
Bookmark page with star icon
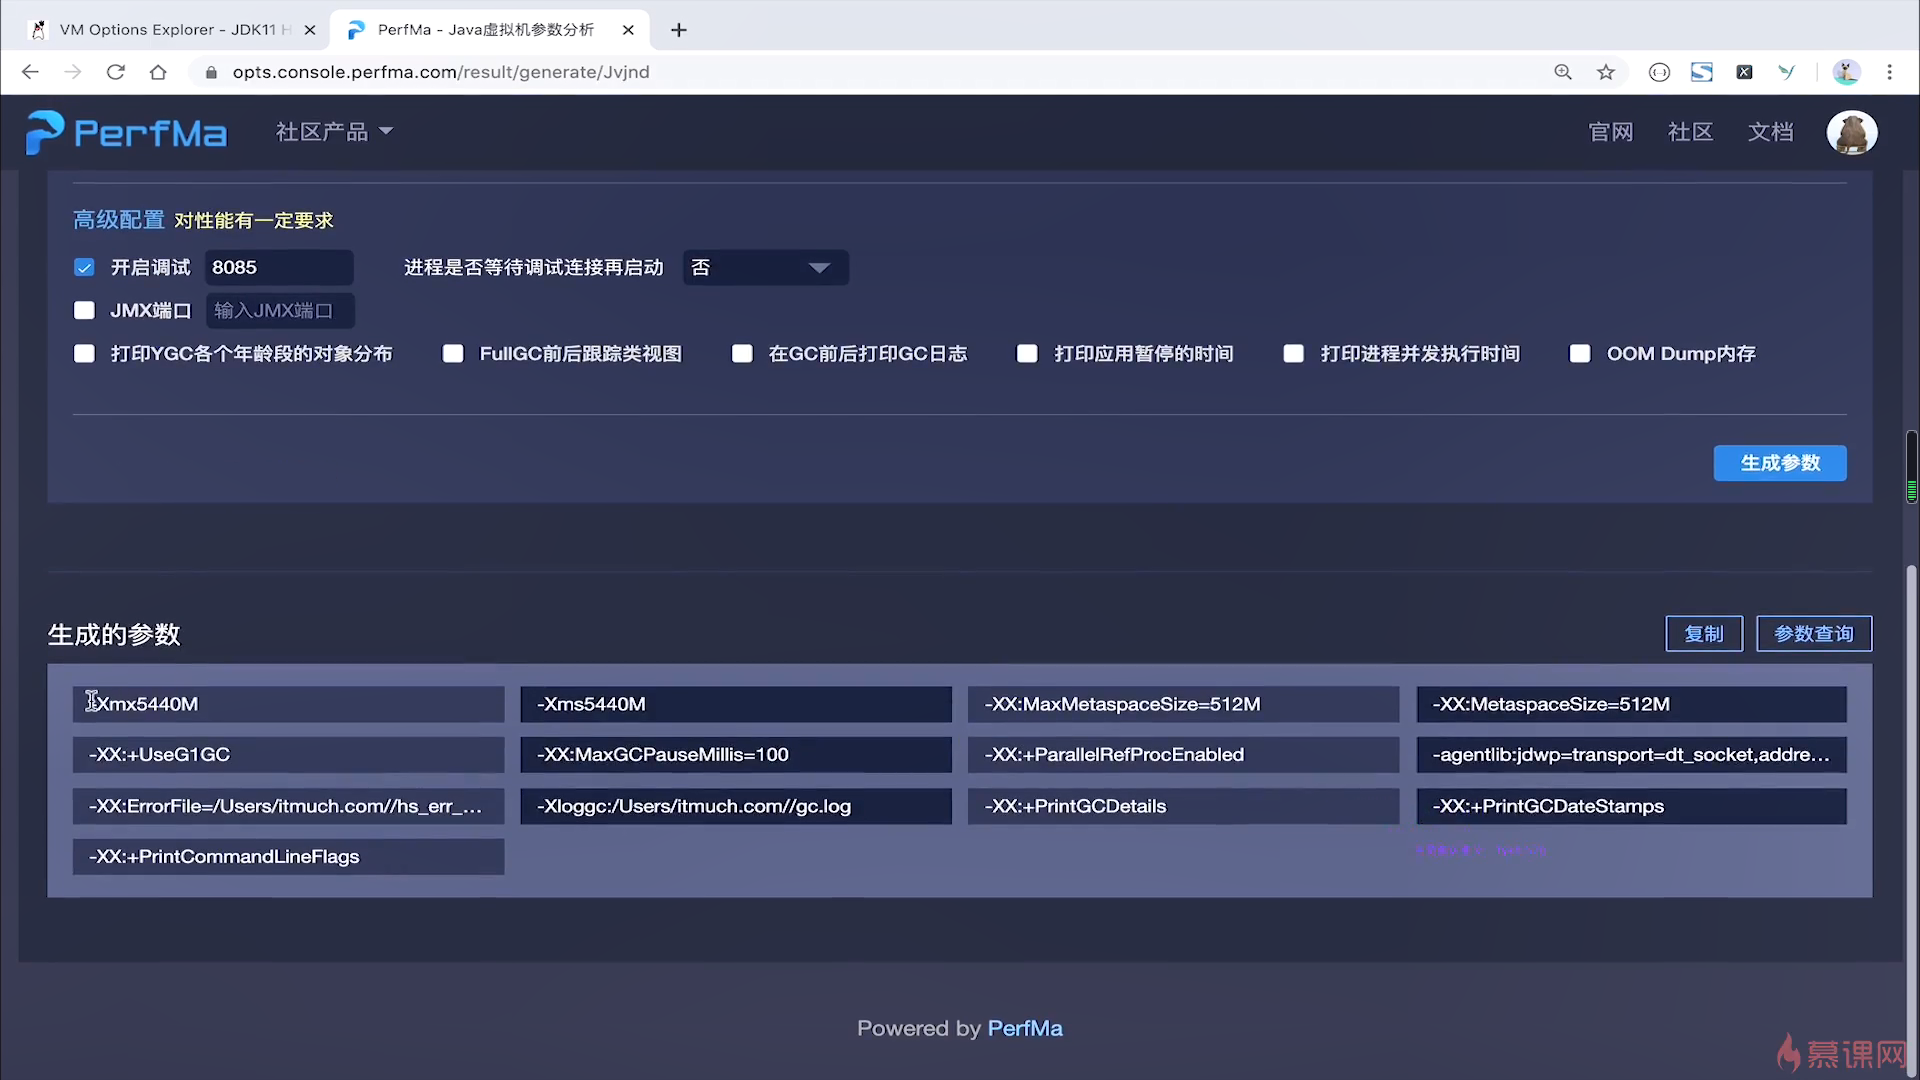(1606, 72)
